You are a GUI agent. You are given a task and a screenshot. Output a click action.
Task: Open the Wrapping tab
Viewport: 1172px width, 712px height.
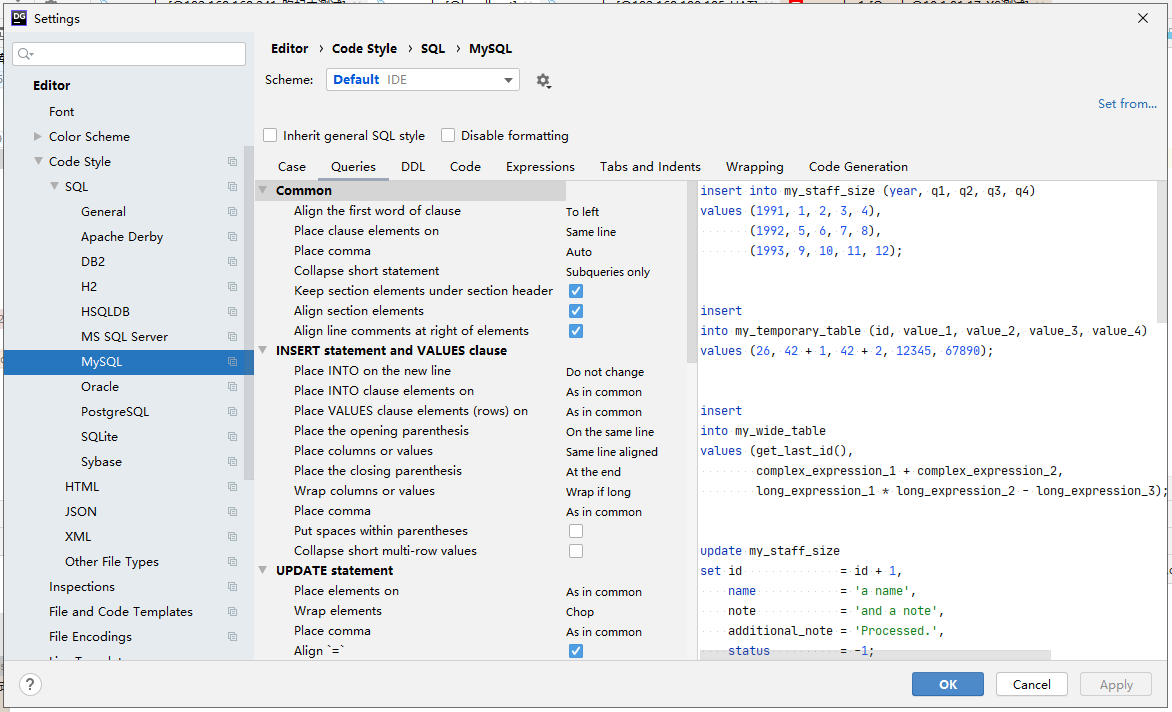pyautogui.click(x=754, y=167)
